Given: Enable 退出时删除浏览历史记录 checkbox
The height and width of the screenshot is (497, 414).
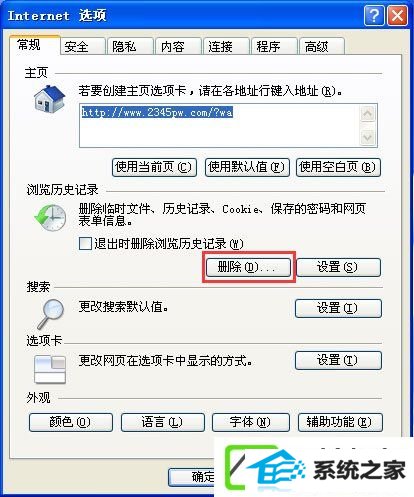Looking at the screenshot, I should pos(85,243).
